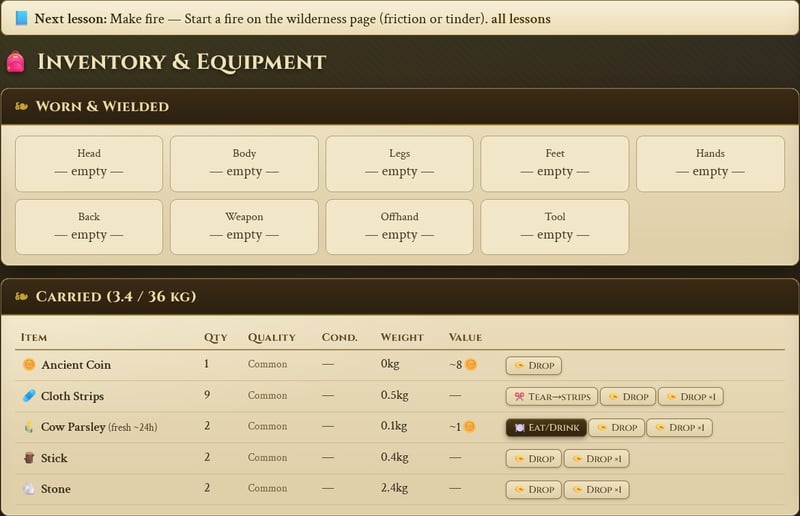The image size is (800, 516).
Task: Drop all Stones
Action: [534, 490]
